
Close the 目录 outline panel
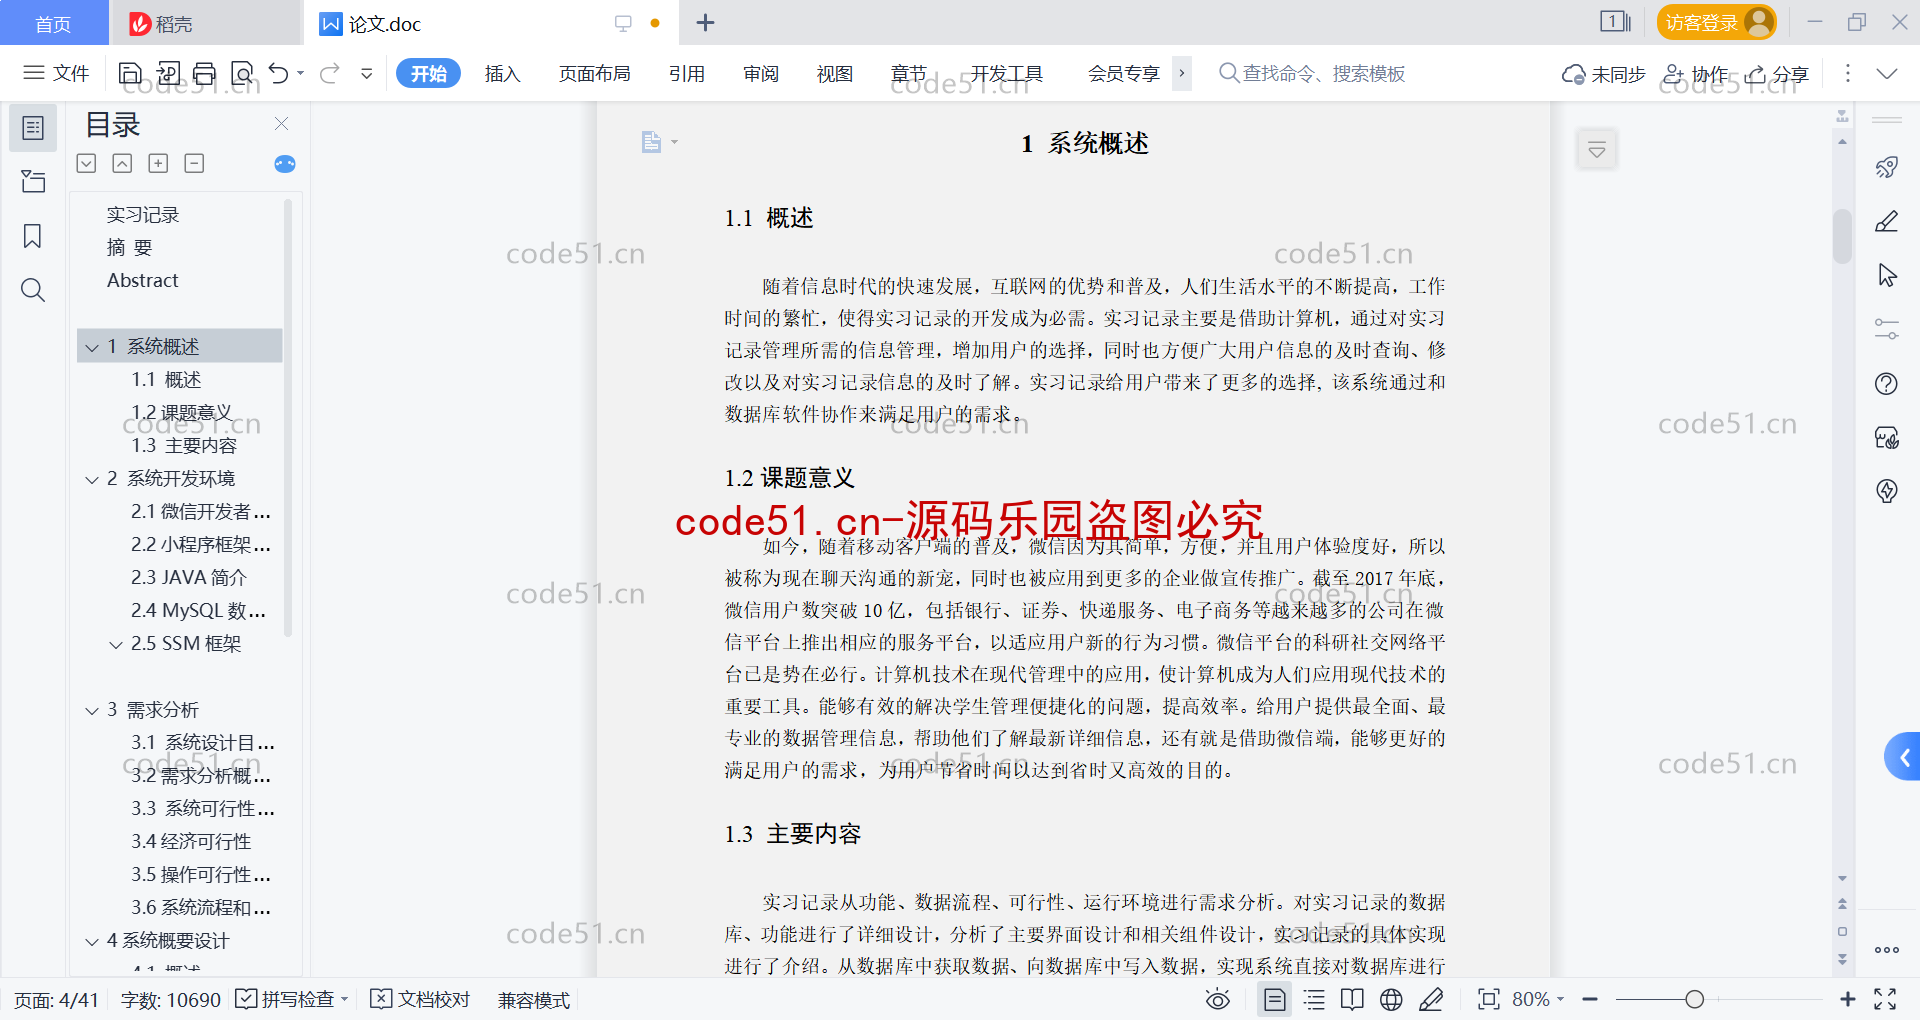[x=281, y=124]
